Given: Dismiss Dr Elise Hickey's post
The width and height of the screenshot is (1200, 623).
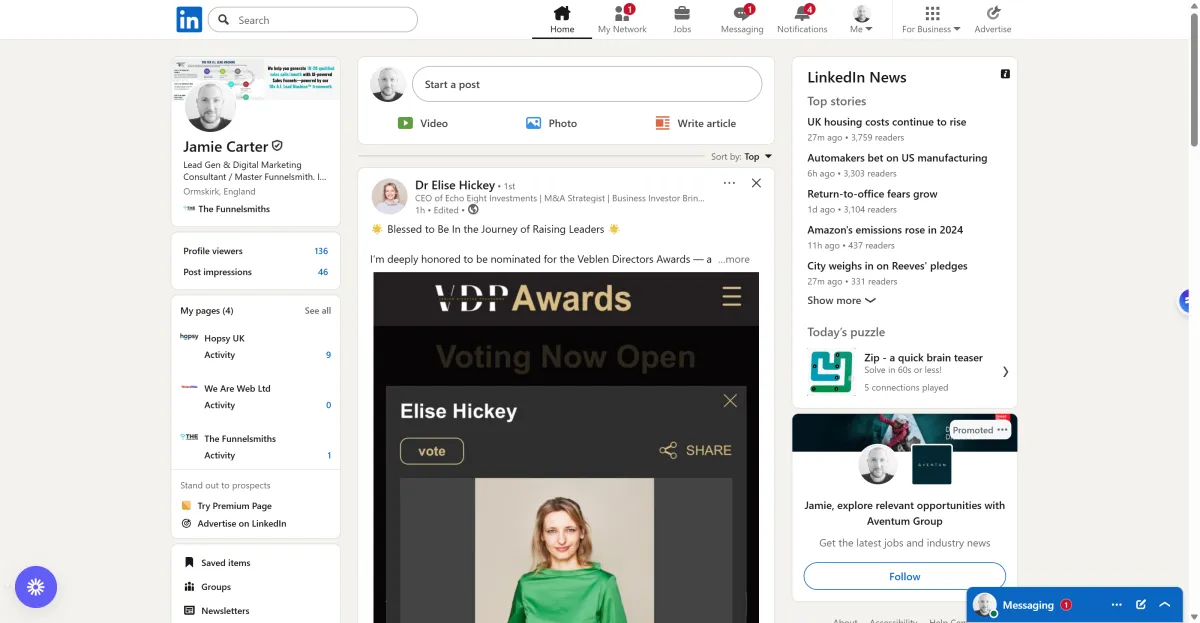Looking at the screenshot, I should (756, 183).
